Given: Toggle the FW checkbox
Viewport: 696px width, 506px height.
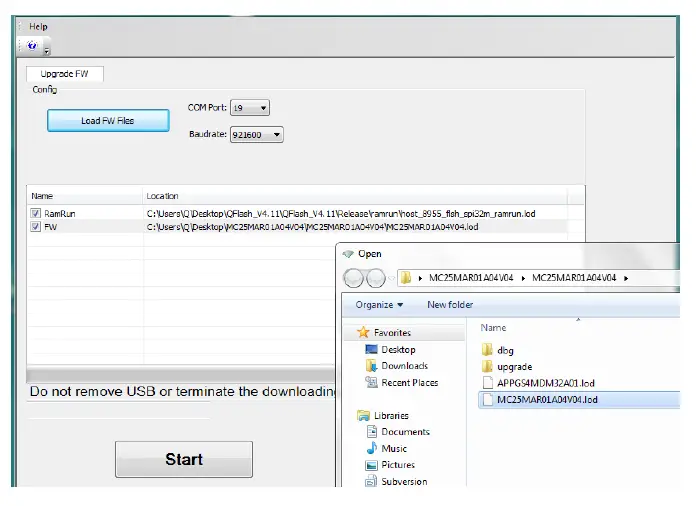Looking at the screenshot, I should pyautogui.click(x=36, y=227).
